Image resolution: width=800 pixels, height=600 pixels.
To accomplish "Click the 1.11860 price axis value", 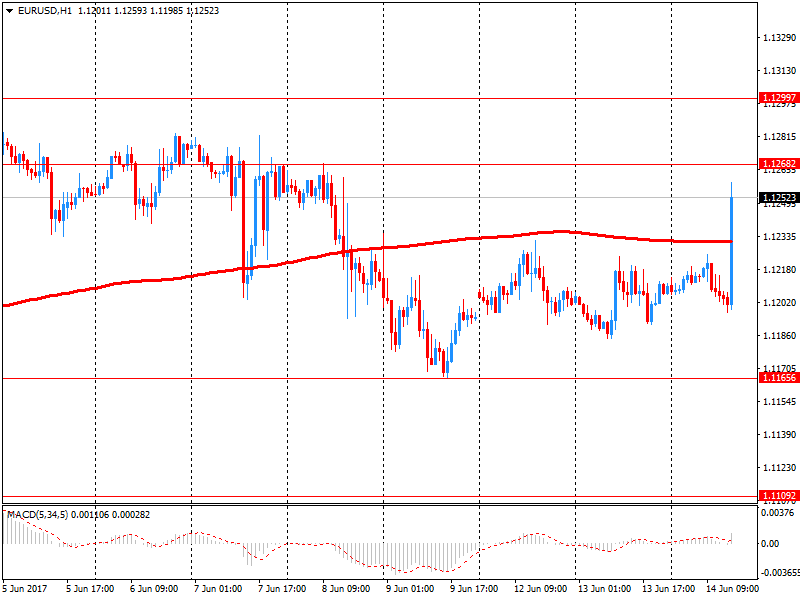I will pos(779,336).
